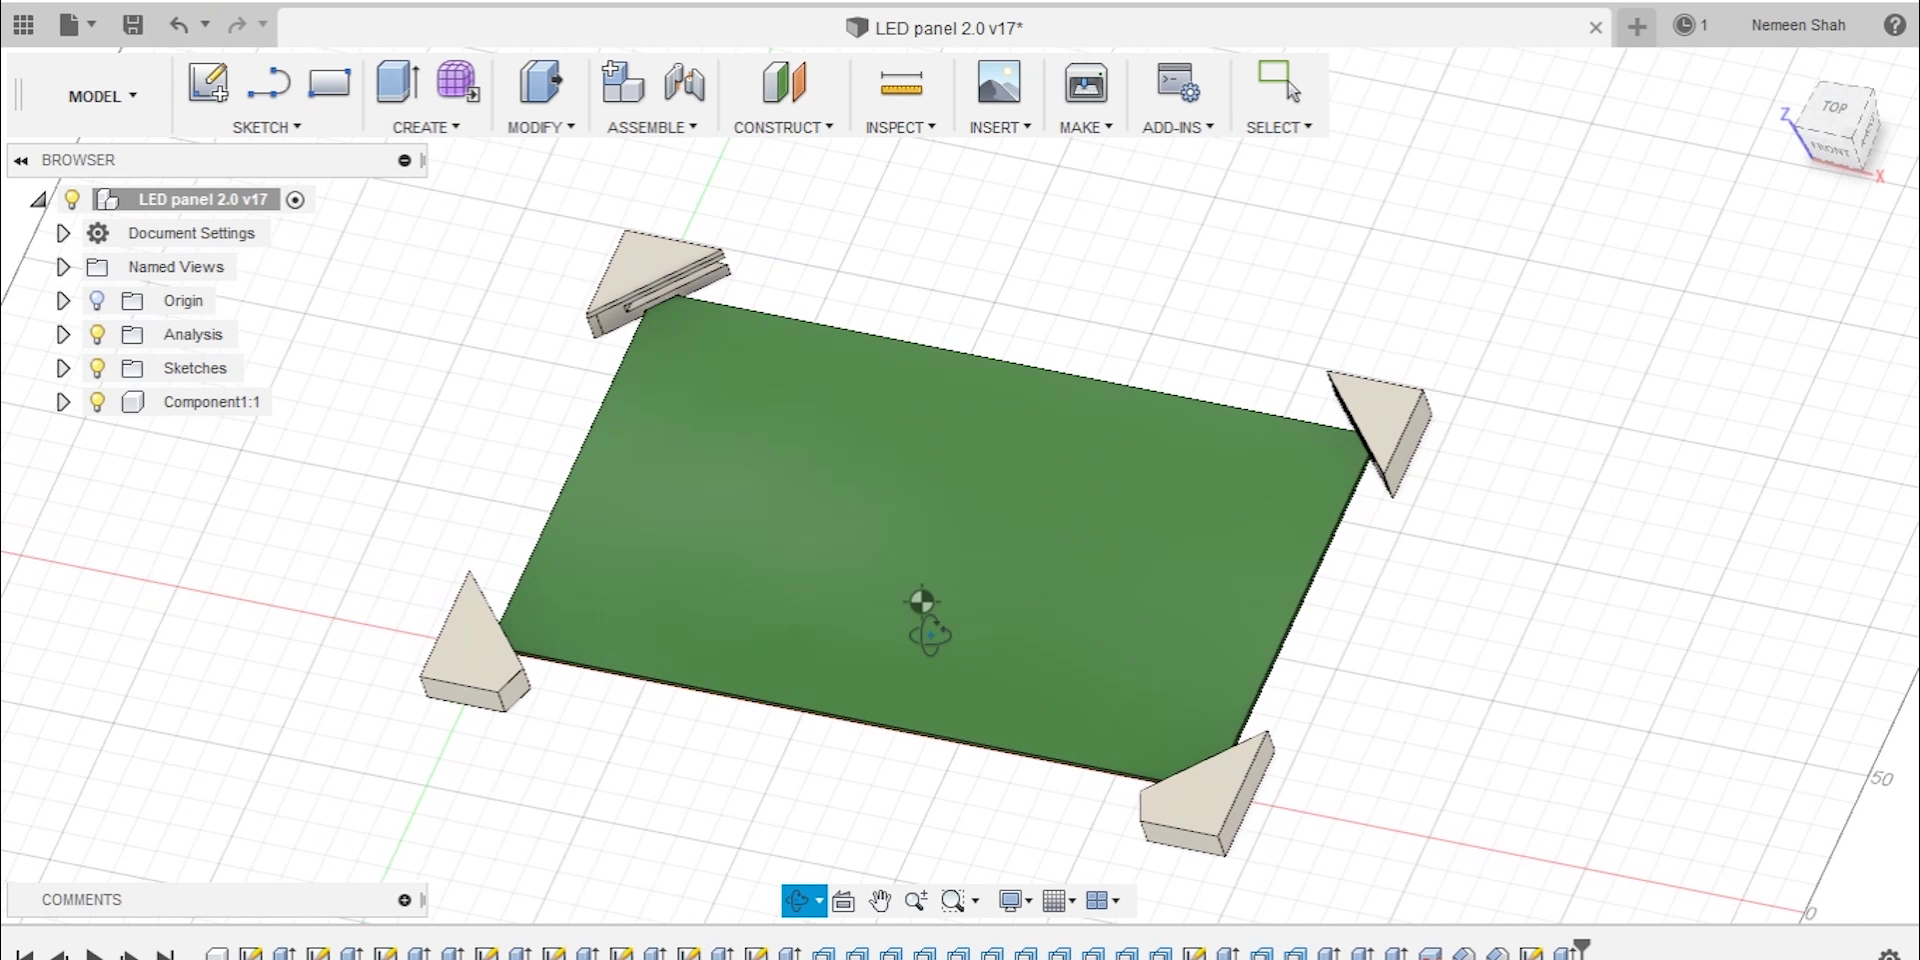
Task: Expand Document Settings node
Action: pos(63,233)
